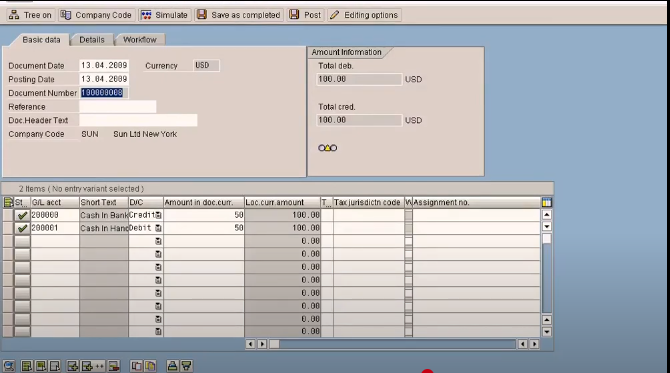Image resolution: width=670 pixels, height=373 pixels.
Task: Click the copy row icon
Action: pos(136,366)
